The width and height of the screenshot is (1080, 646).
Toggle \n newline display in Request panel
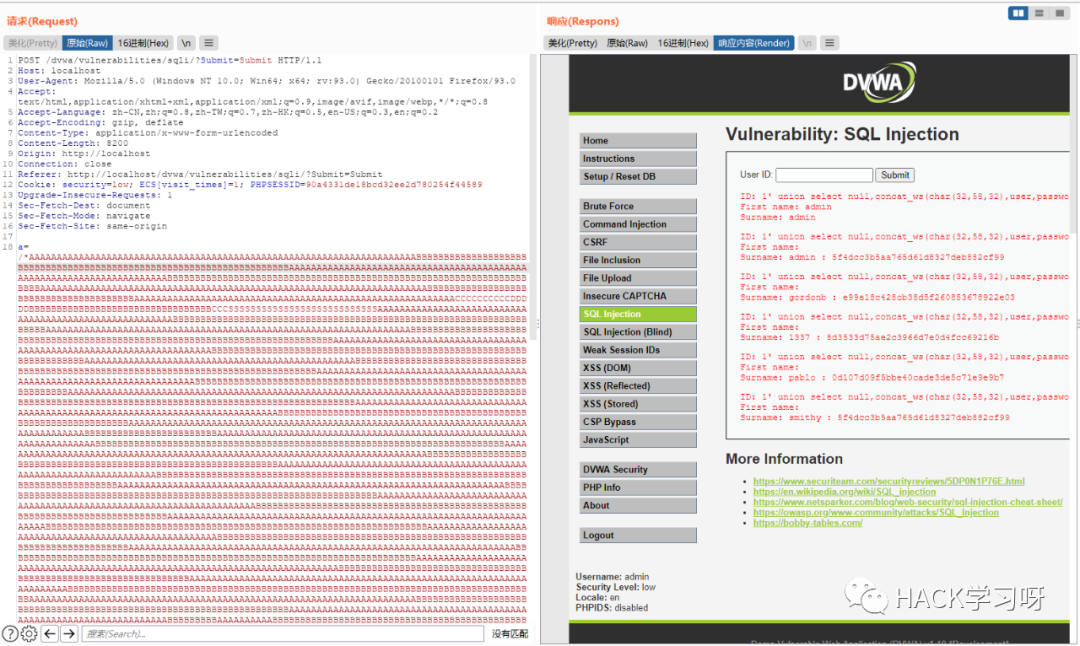pyautogui.click(x=186, y=43)
